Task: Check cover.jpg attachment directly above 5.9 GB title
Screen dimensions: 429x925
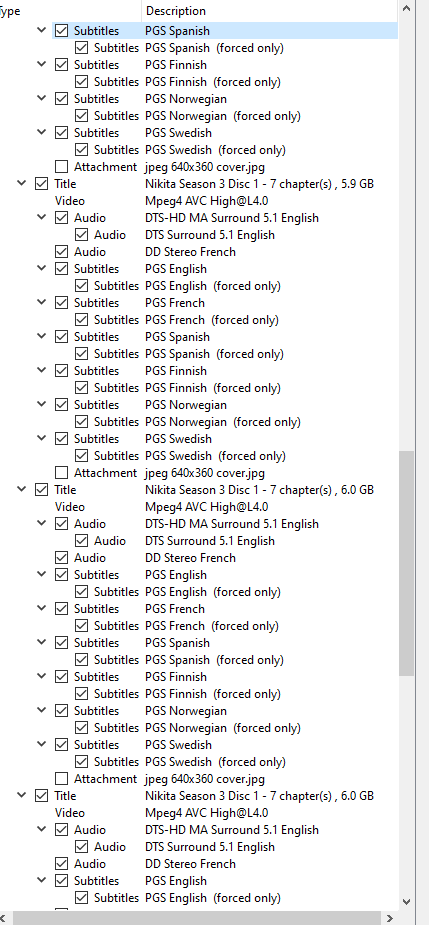Action: [x=62, y=167]
